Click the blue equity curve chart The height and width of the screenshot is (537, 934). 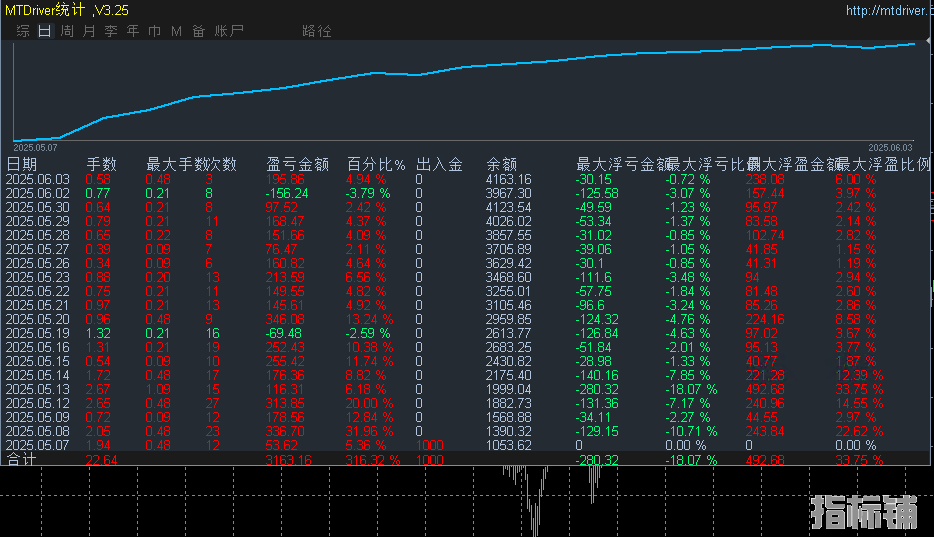463,91
